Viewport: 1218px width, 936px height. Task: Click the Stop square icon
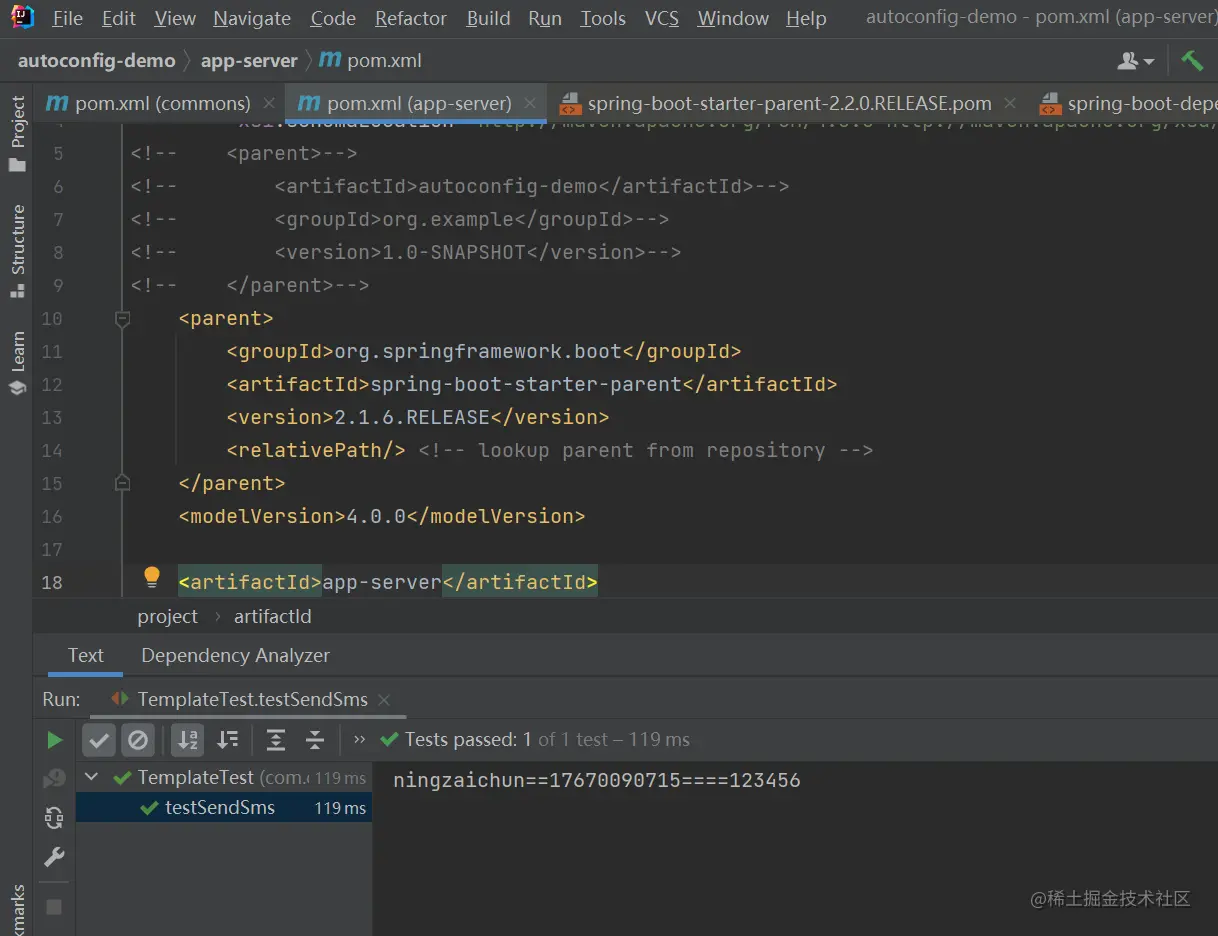54,907
